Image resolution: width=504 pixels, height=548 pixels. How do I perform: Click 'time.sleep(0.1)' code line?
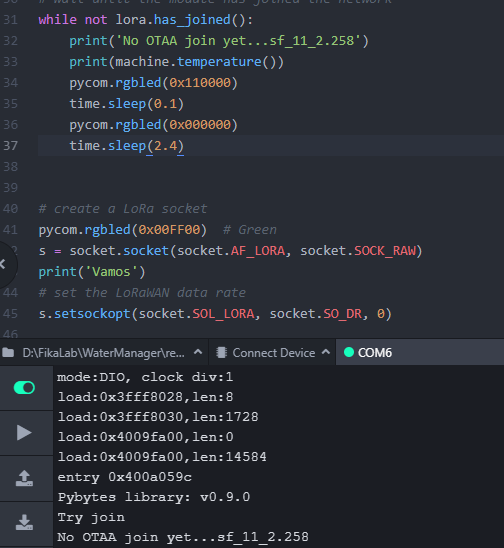click(x=127, y=103)
